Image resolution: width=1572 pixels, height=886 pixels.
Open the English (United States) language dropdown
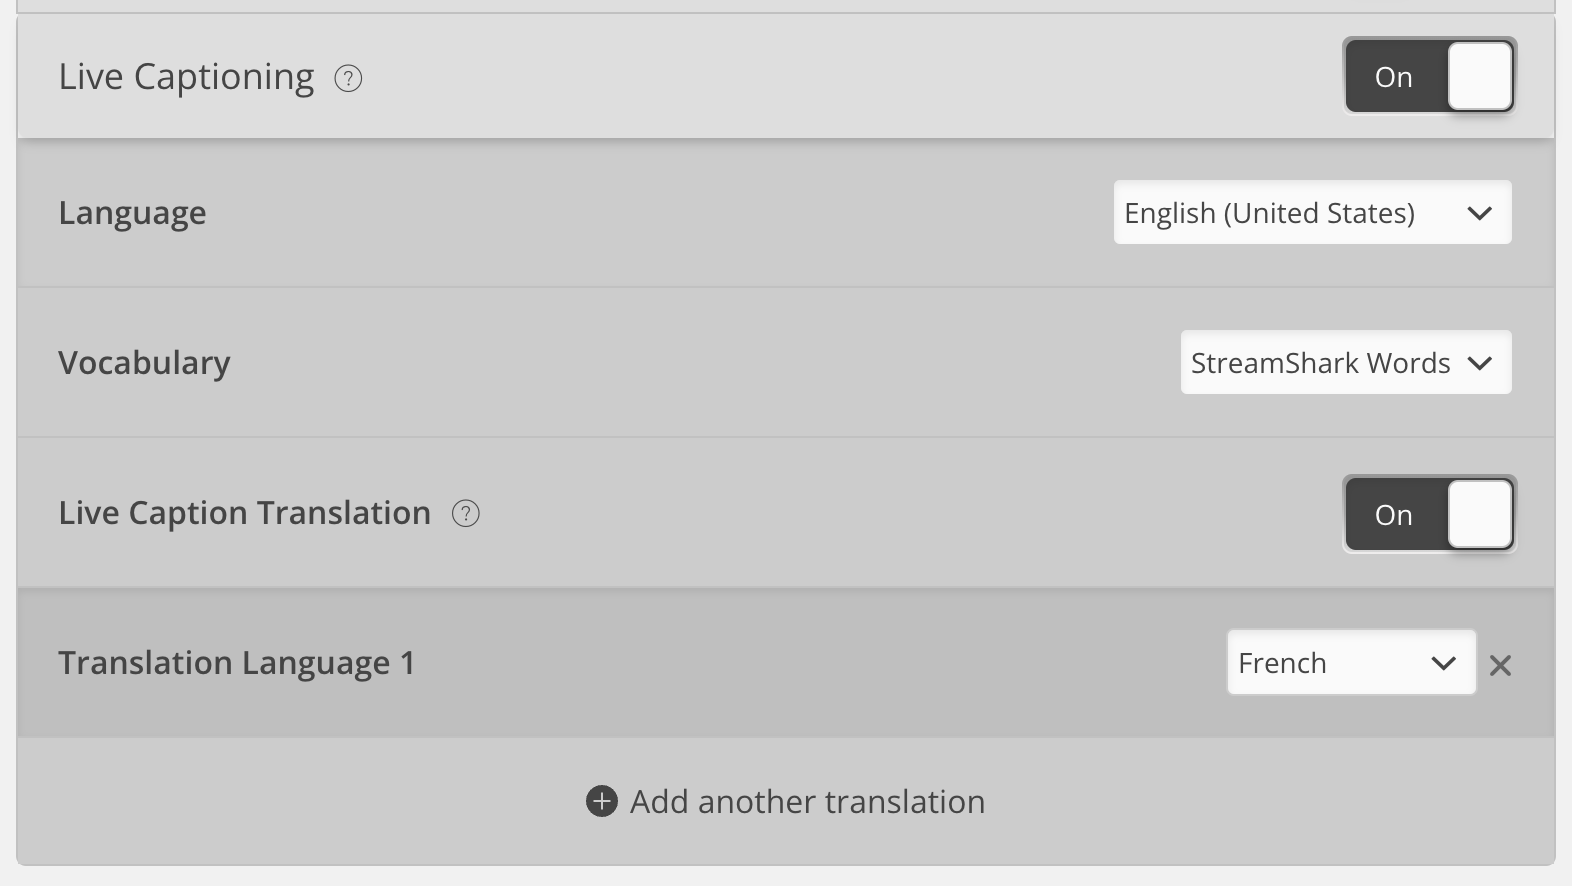tap(1311, 212)
